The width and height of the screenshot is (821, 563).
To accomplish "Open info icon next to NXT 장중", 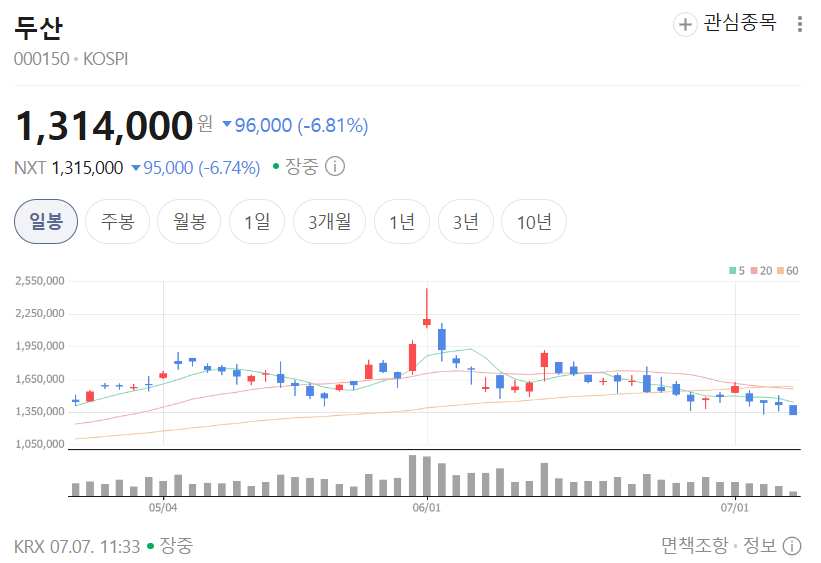I will click(335, 167).
